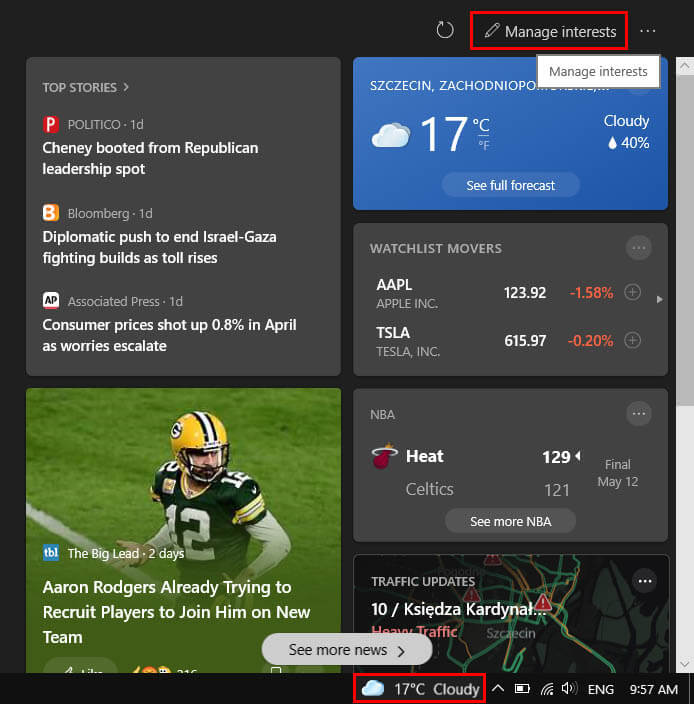
Task: Click See full forecast button
Action: point(510,185)
